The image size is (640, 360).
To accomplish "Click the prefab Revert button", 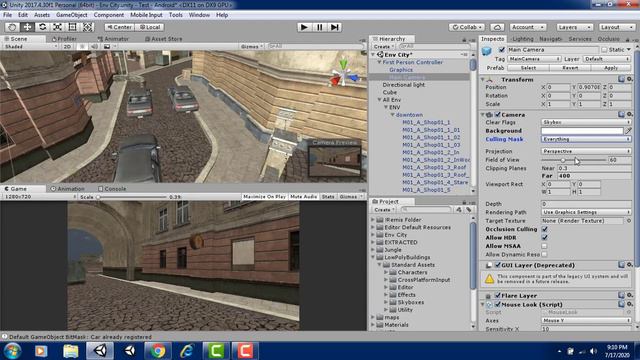I will point(570,68).
